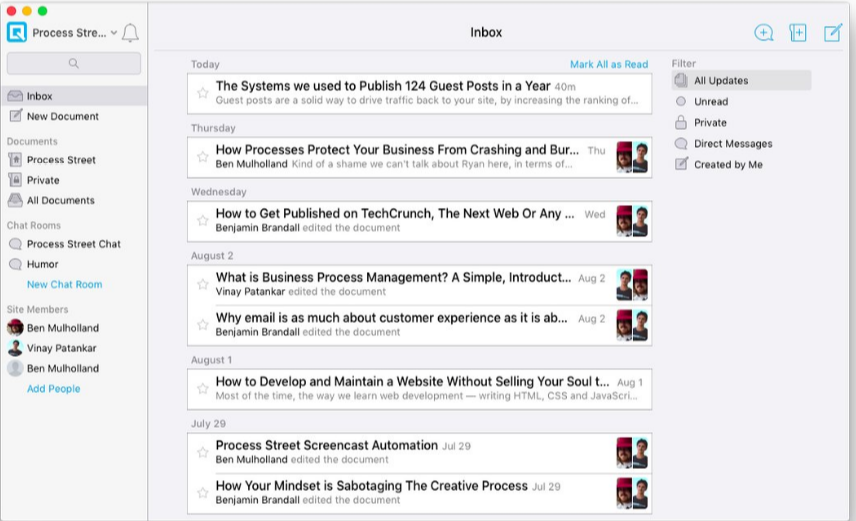The image size is (856, 521).
Task: Open 'The Systems we used to Publish 124 Guest Posts'
Action: coord(419,93)
